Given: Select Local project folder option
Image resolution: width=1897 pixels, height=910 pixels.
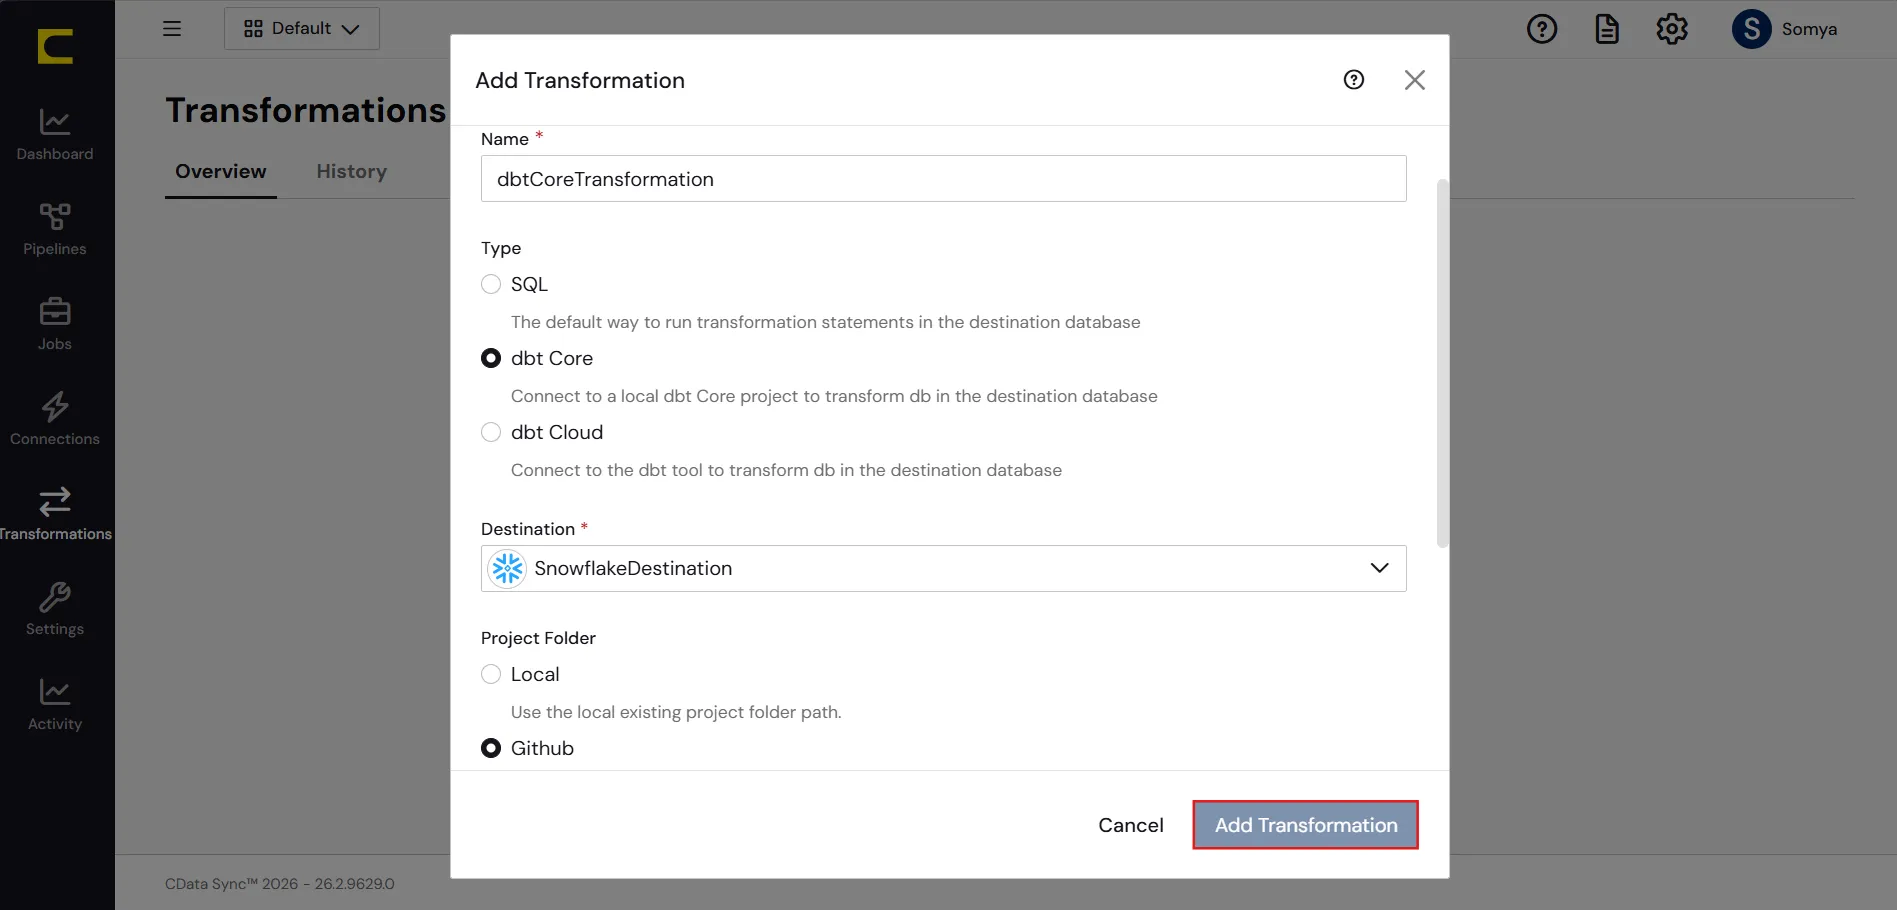Looking at the screenshot, I should (491, 675).
